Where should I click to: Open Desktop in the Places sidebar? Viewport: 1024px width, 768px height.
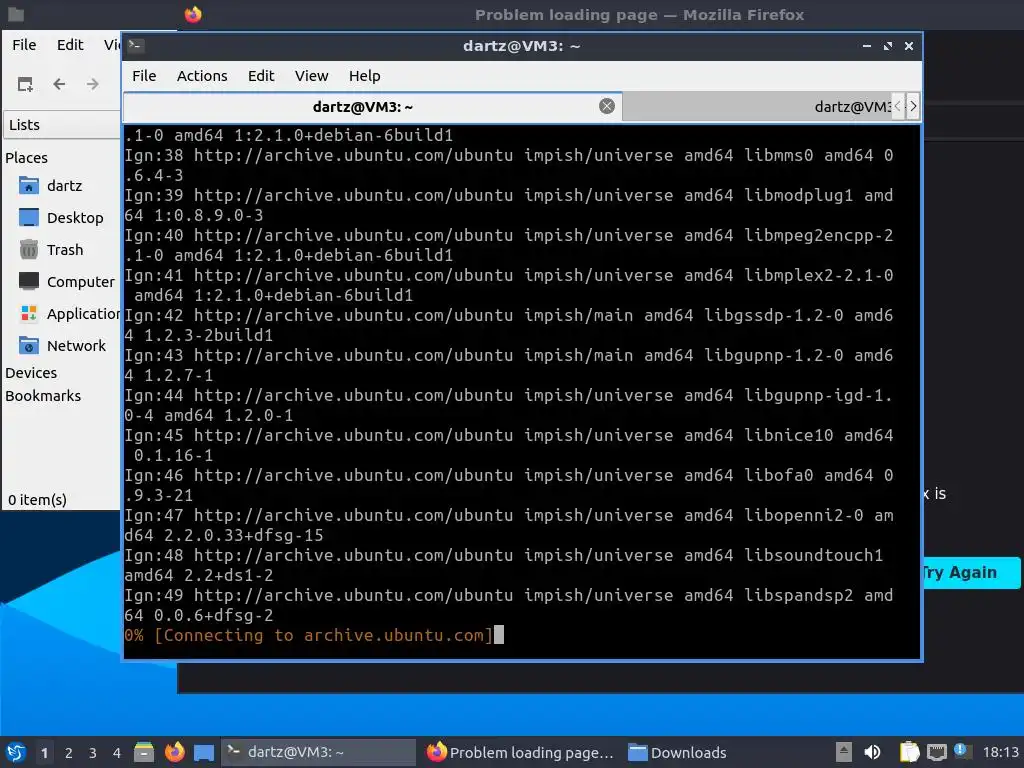(x=62, y=217)
